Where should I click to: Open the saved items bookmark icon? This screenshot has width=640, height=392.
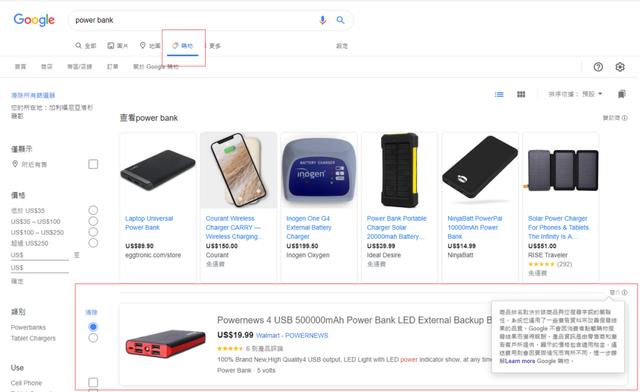[x=621, y=94]
